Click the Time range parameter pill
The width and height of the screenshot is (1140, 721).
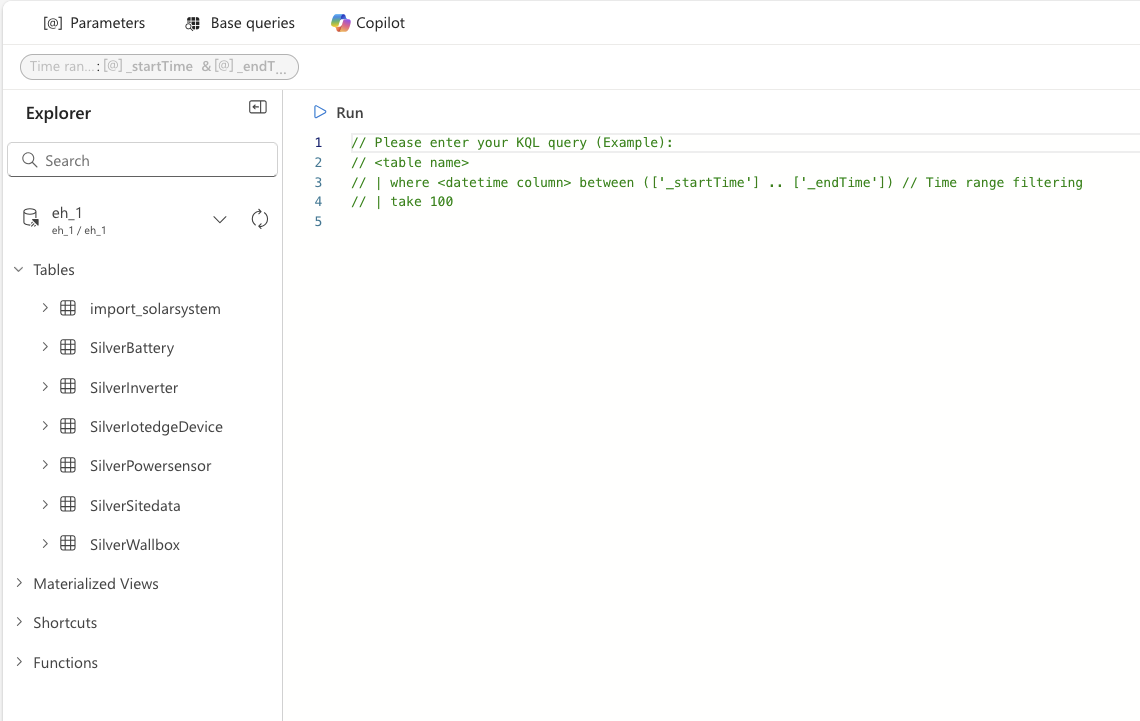[159, 67]
